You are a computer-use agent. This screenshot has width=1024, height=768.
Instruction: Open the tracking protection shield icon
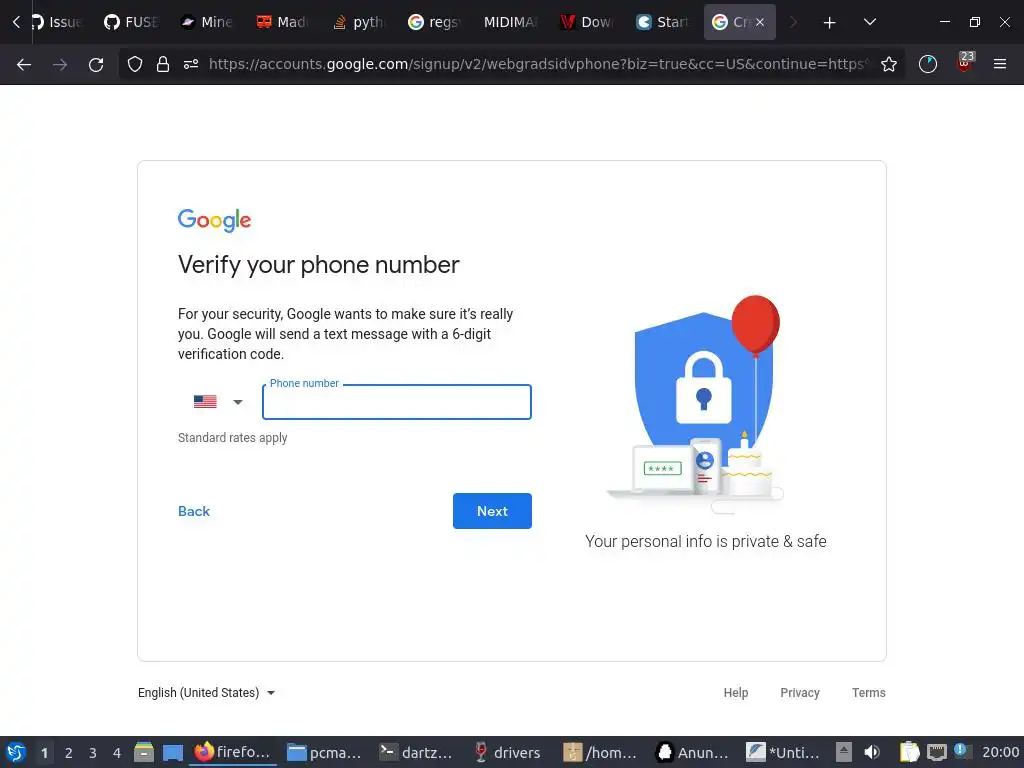point(135,64)
